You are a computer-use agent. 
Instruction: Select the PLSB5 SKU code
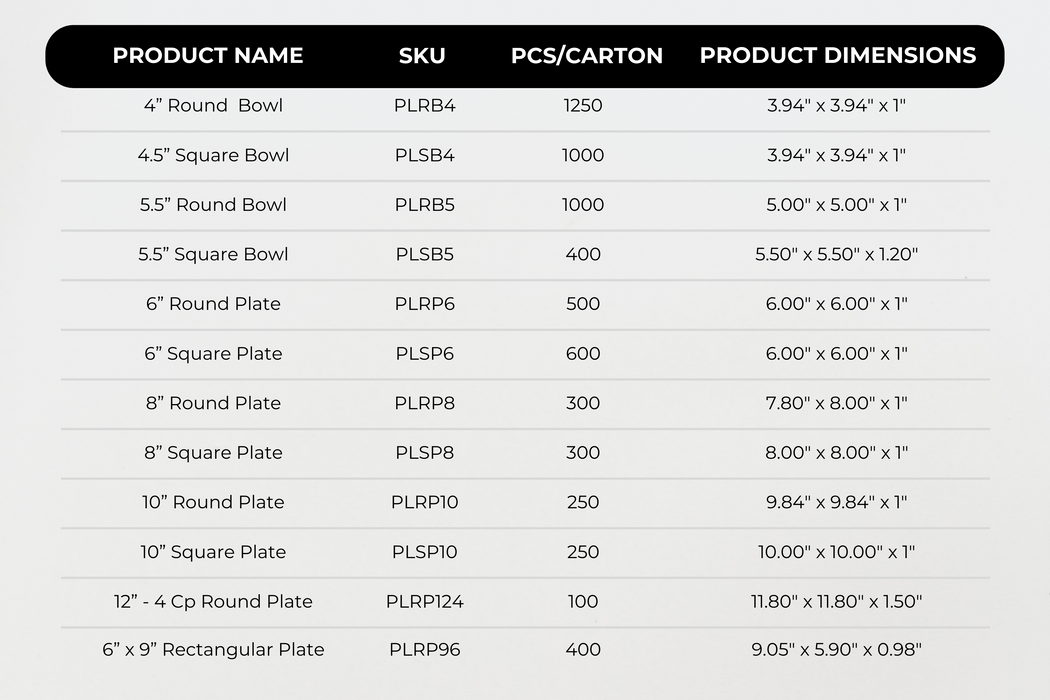(x=425, y=255)
